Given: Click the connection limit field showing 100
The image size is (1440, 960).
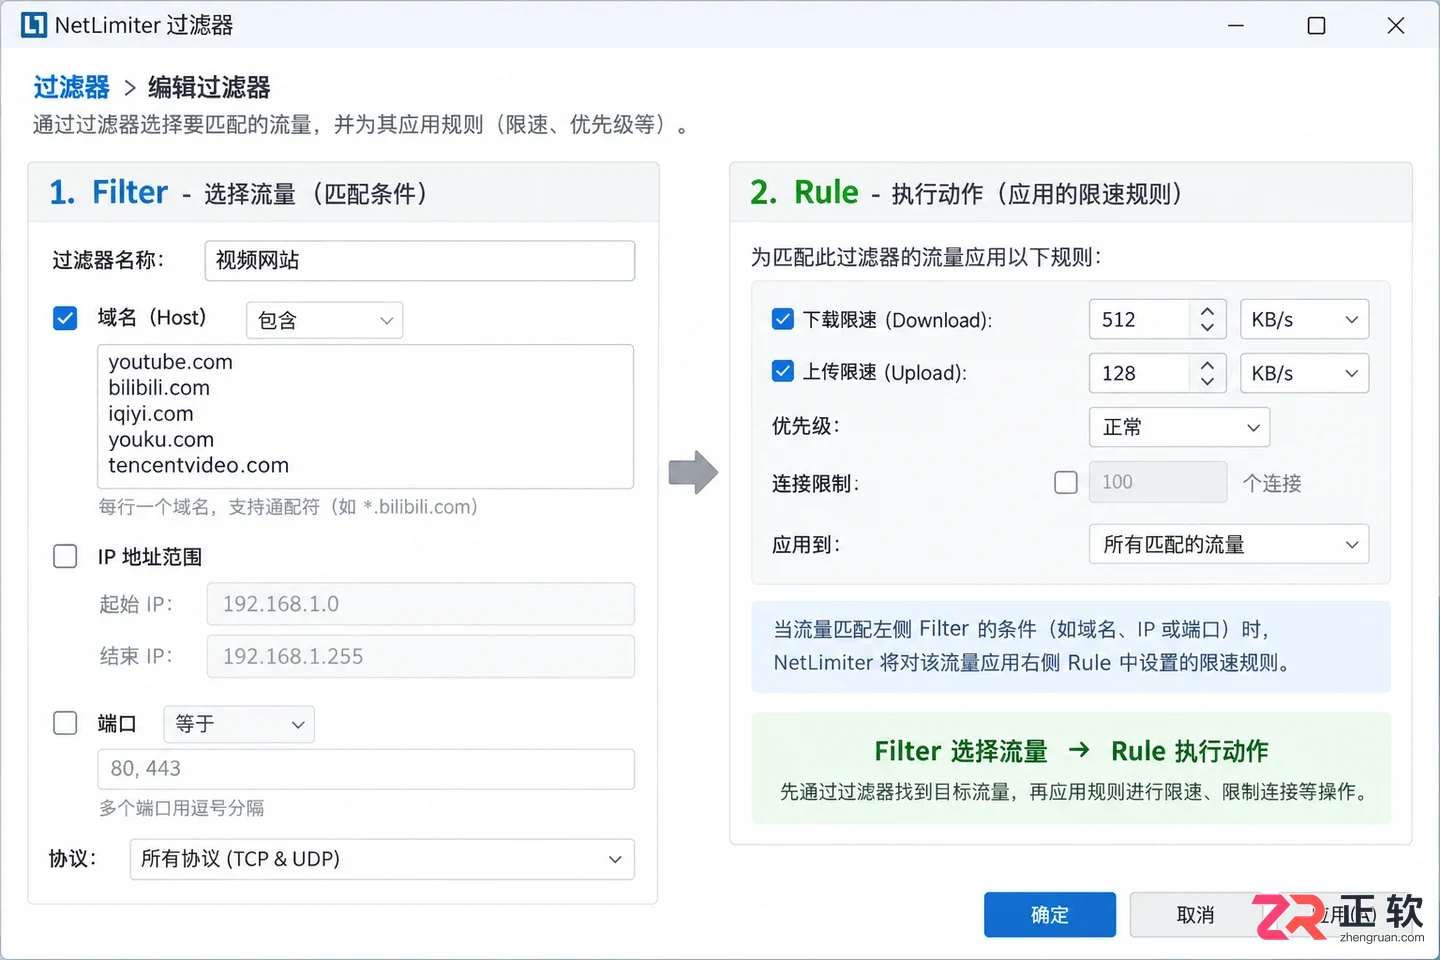Looking at the screenshot, I should point(1158,482).
